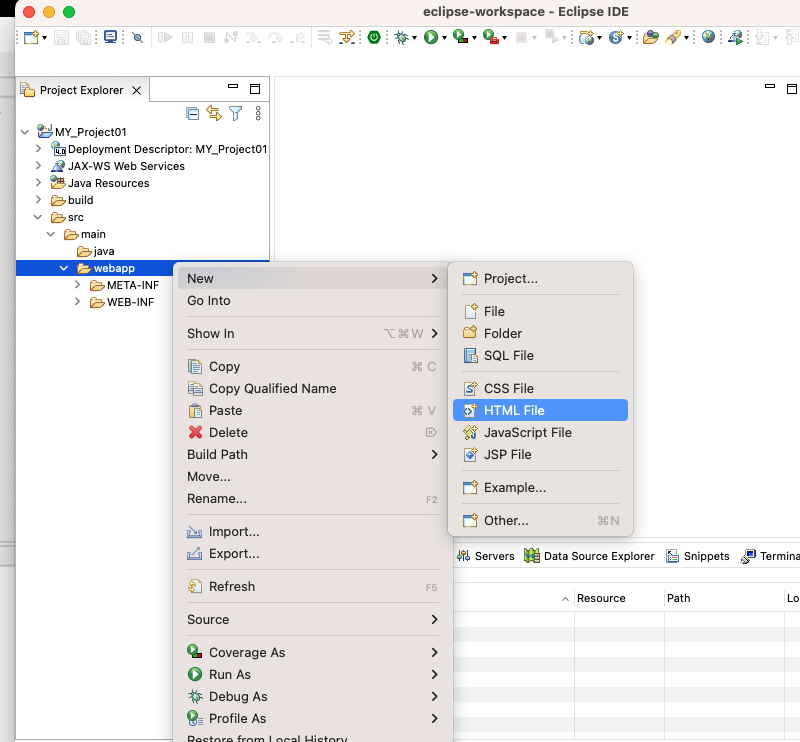
Task: Expand the WEB-INF folder
Action: tap(77, 301)
